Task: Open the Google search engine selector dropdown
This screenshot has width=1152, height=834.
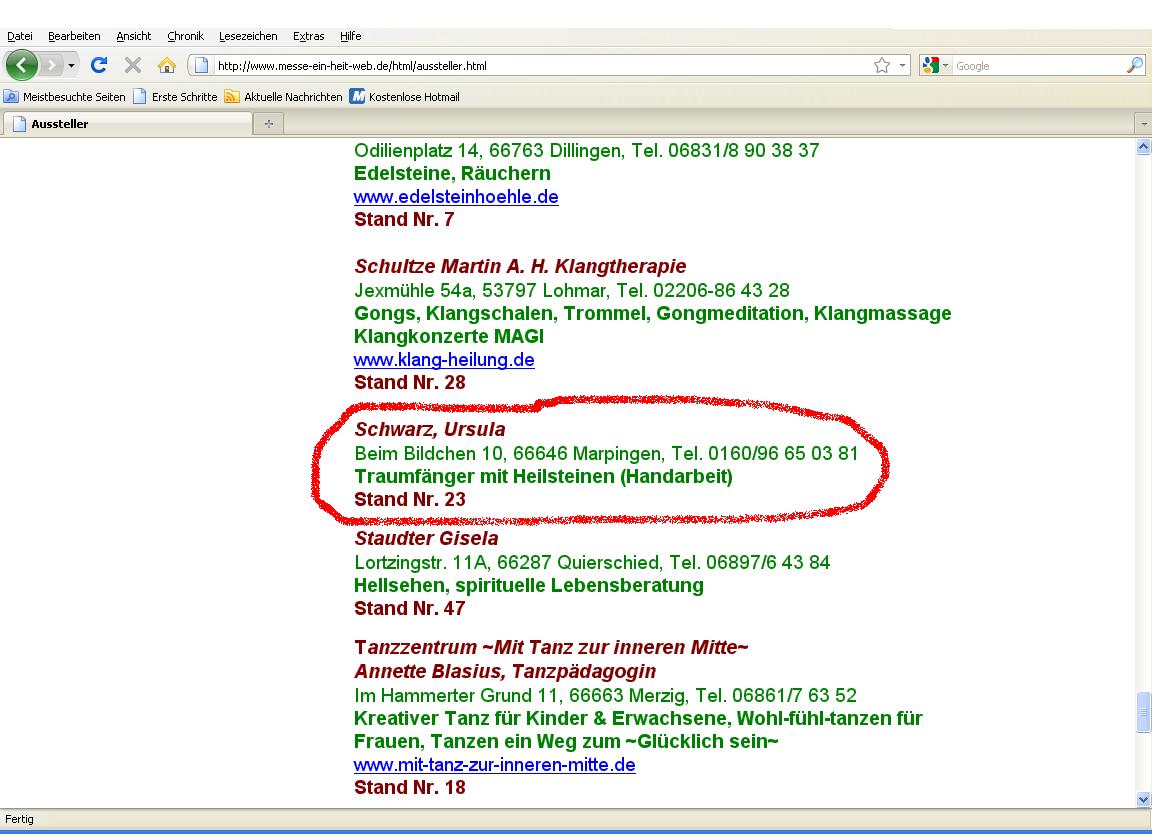Action: 935,66
